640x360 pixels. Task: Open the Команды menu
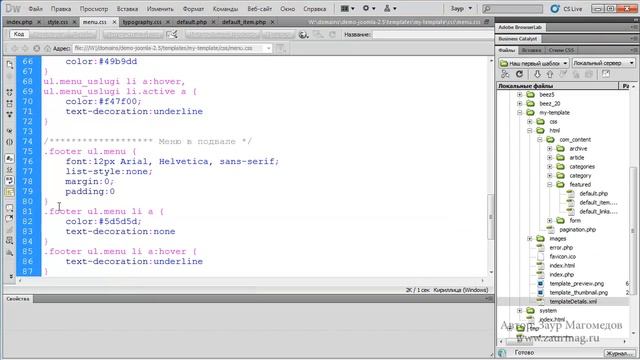[225, 9]
